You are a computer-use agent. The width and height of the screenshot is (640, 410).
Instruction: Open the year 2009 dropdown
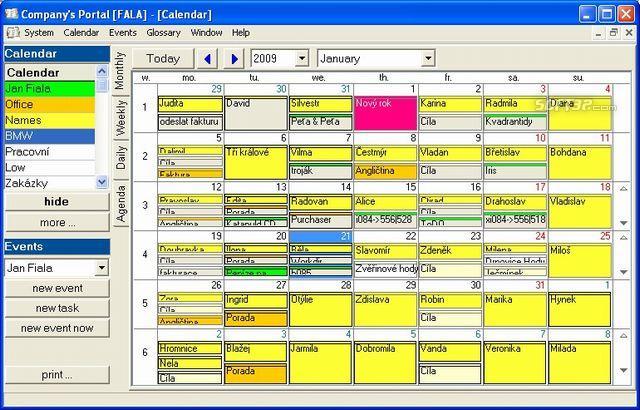pyautogui.click(x=302, y=59)
